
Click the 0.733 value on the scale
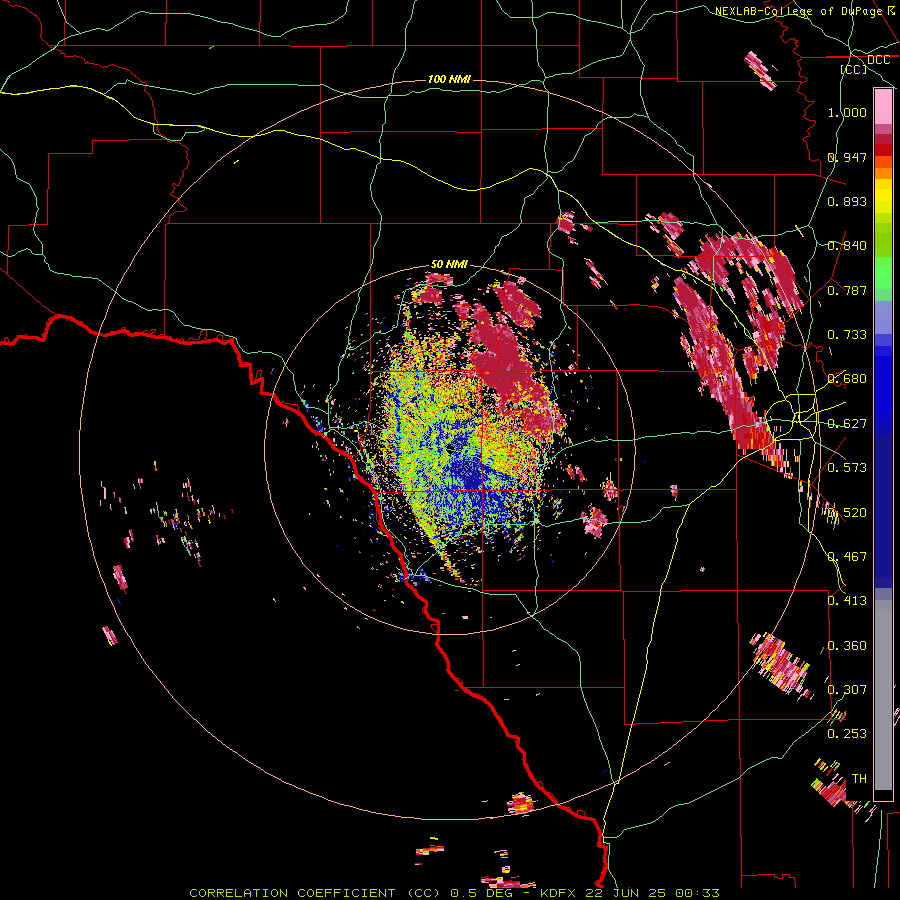tap(847, 335)
